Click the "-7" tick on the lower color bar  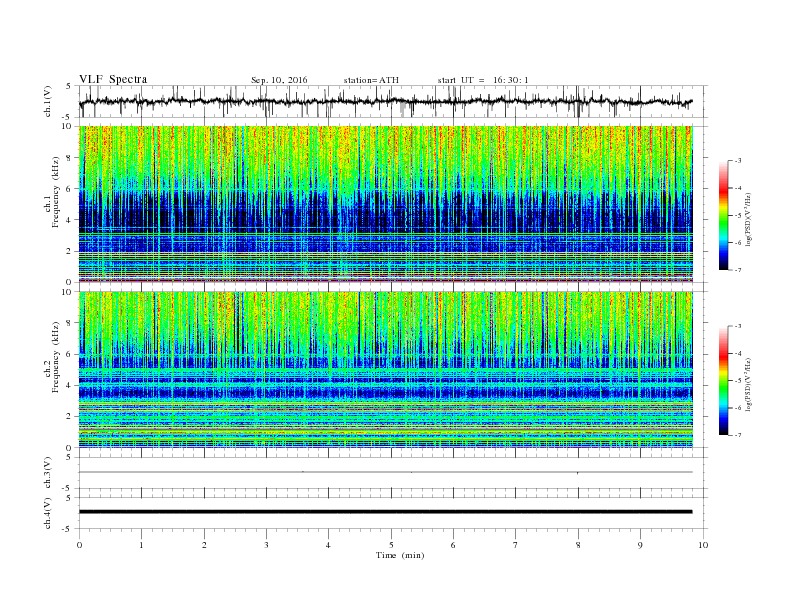tap(738, 435)
